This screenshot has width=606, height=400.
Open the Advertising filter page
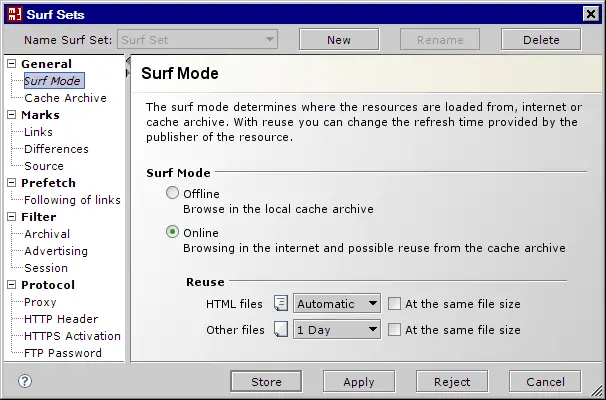[56, 251]
